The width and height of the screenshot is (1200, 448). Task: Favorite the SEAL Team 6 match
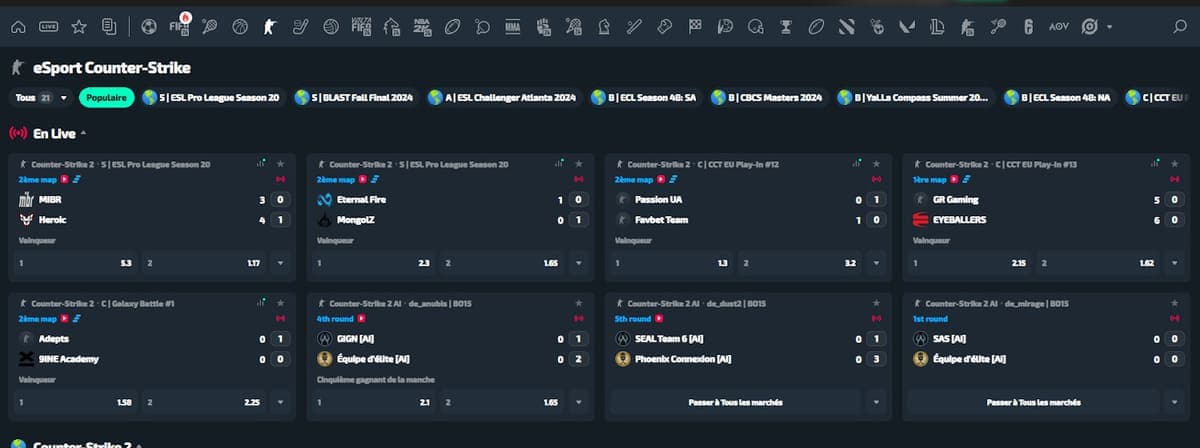coord(877,302)
